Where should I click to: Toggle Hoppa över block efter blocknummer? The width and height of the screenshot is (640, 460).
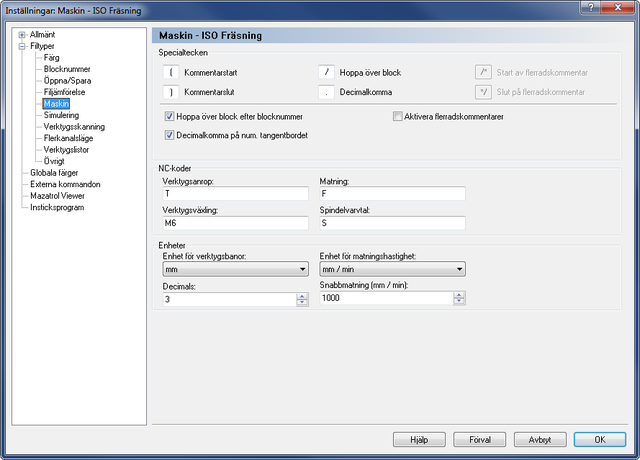click(169, 116)
